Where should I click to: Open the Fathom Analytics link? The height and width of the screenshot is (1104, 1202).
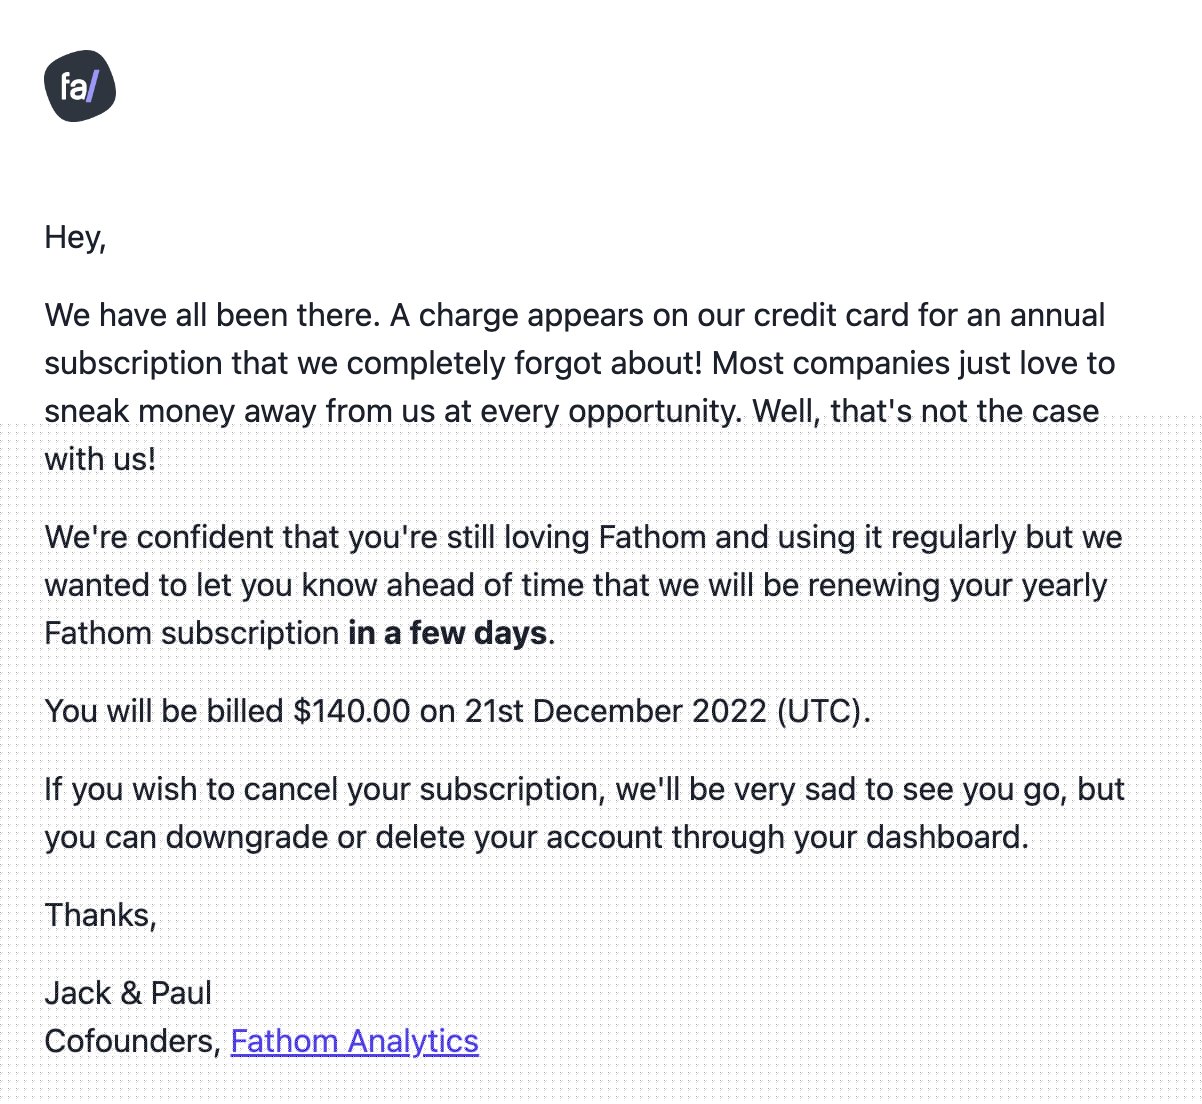pyautogui.click(x=354, y=1041)
